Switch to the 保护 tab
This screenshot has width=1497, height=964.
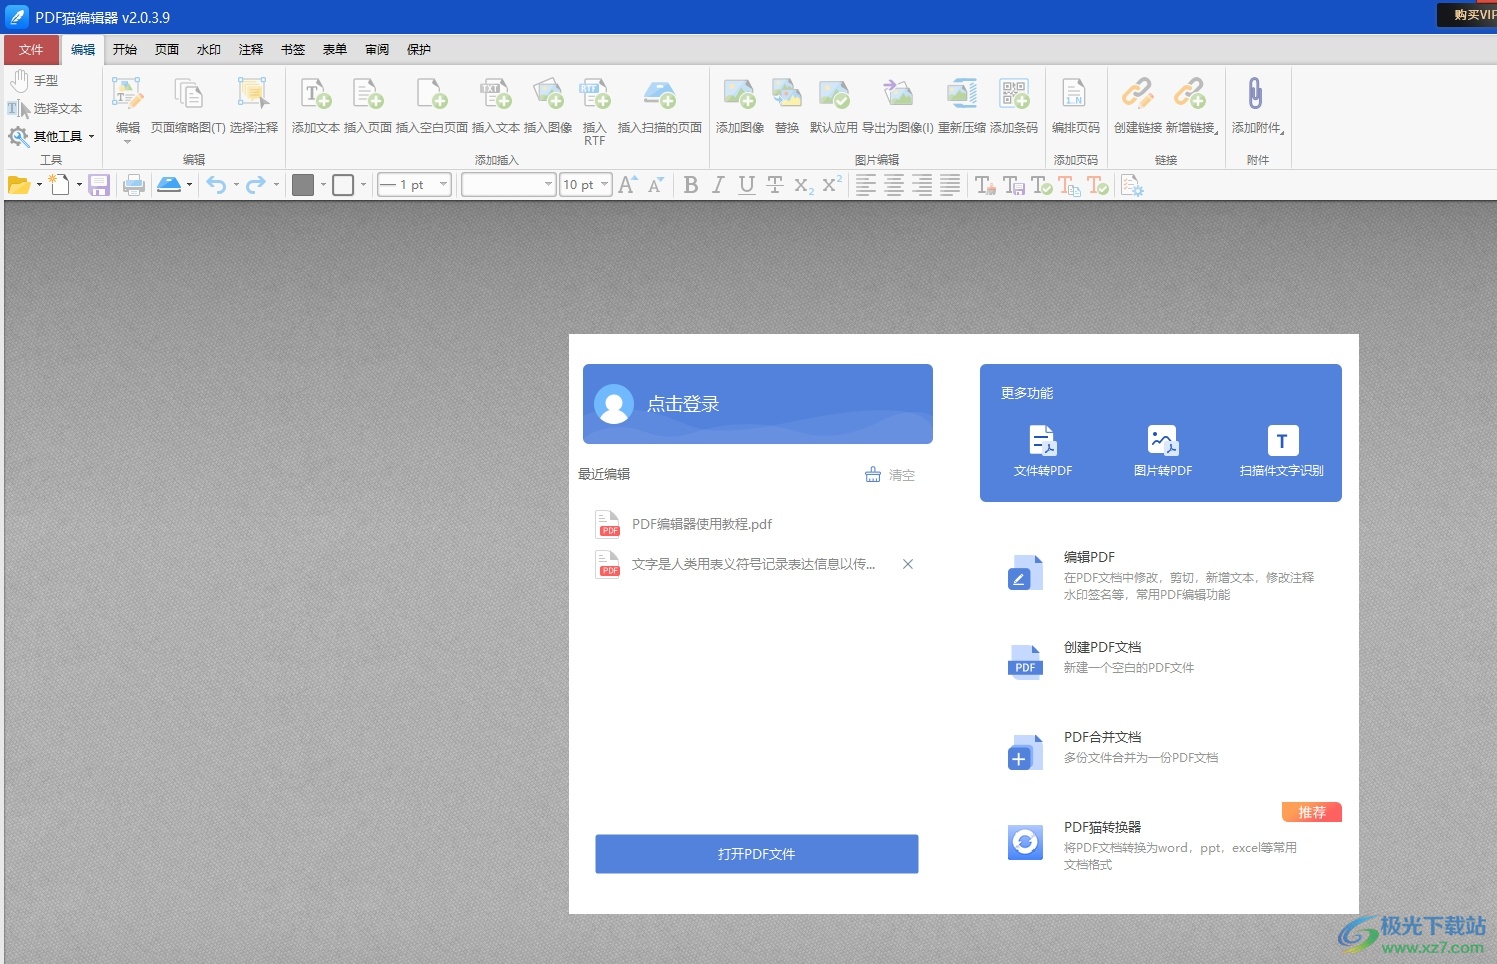(419, 50)
